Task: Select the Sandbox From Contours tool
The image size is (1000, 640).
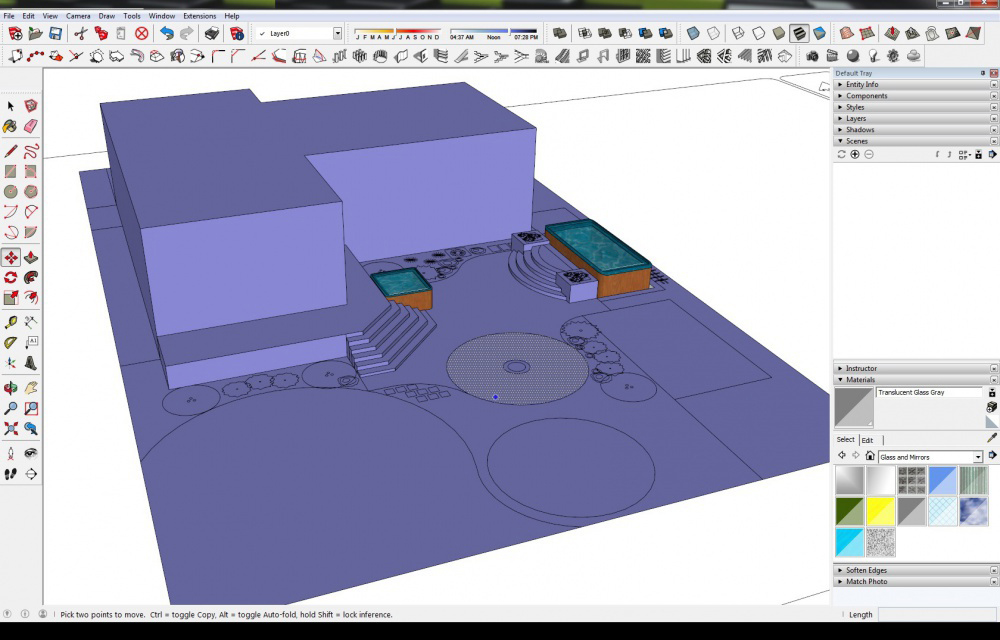Action: pyautogui.click(x=846, y=33)
